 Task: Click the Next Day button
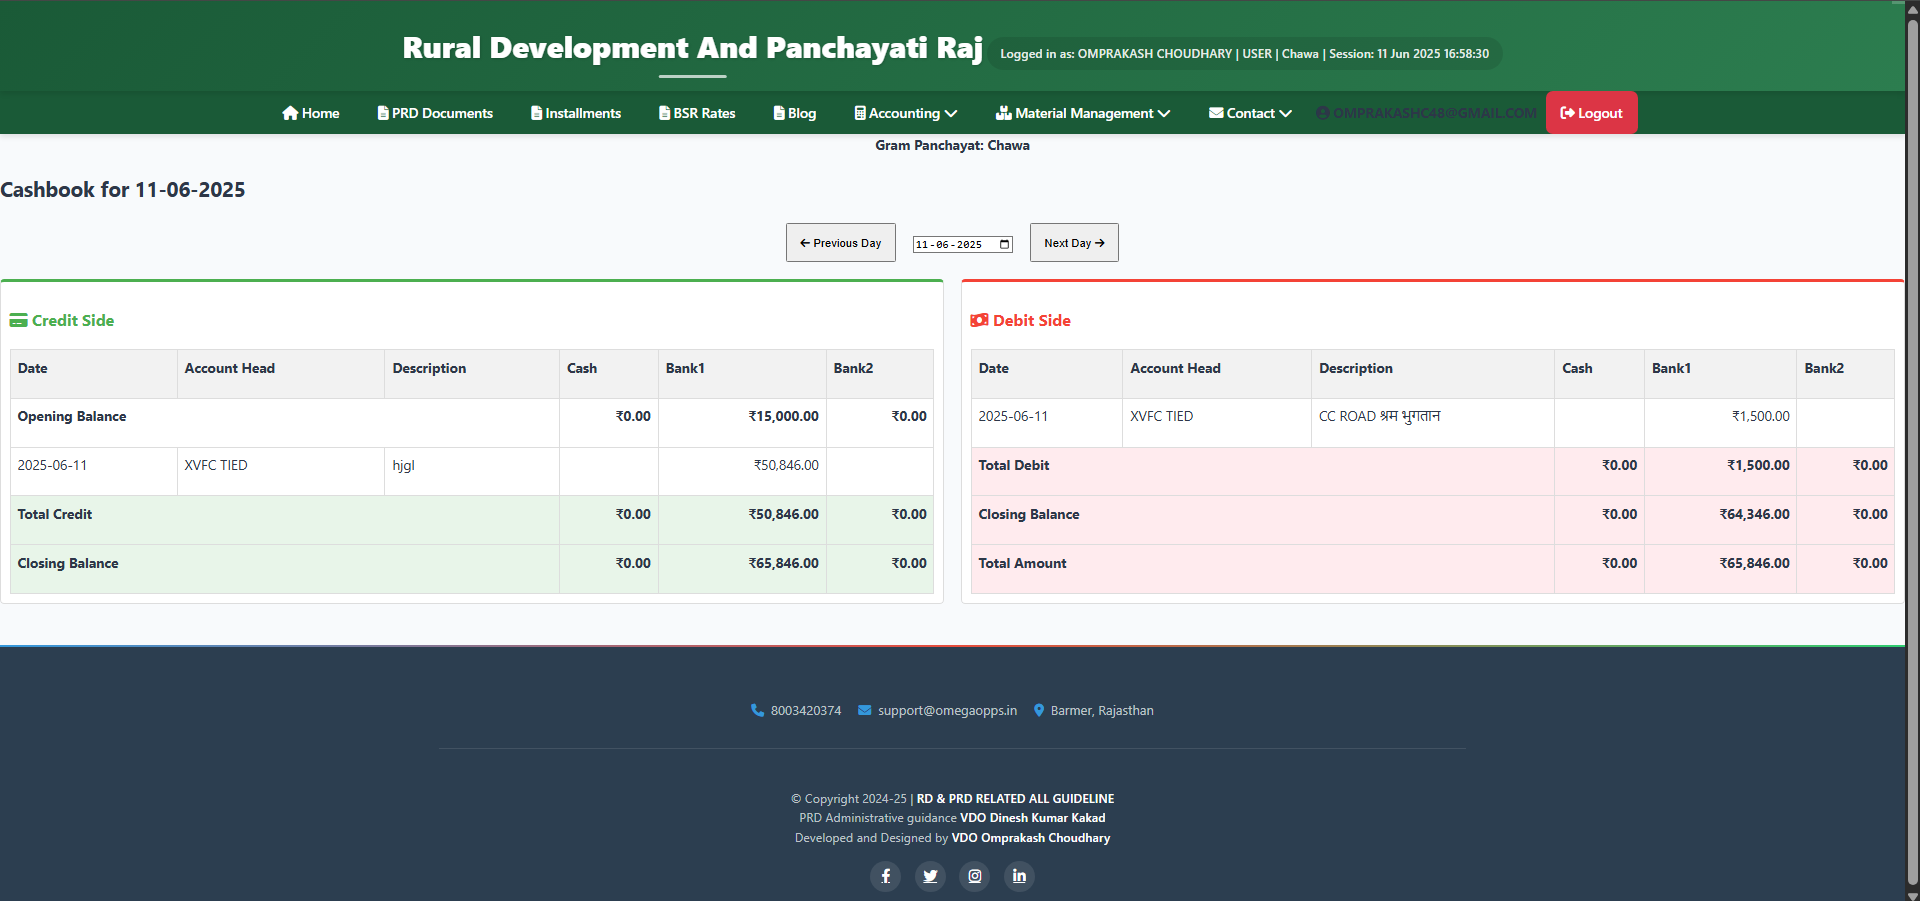click(x=1074, y=243)
